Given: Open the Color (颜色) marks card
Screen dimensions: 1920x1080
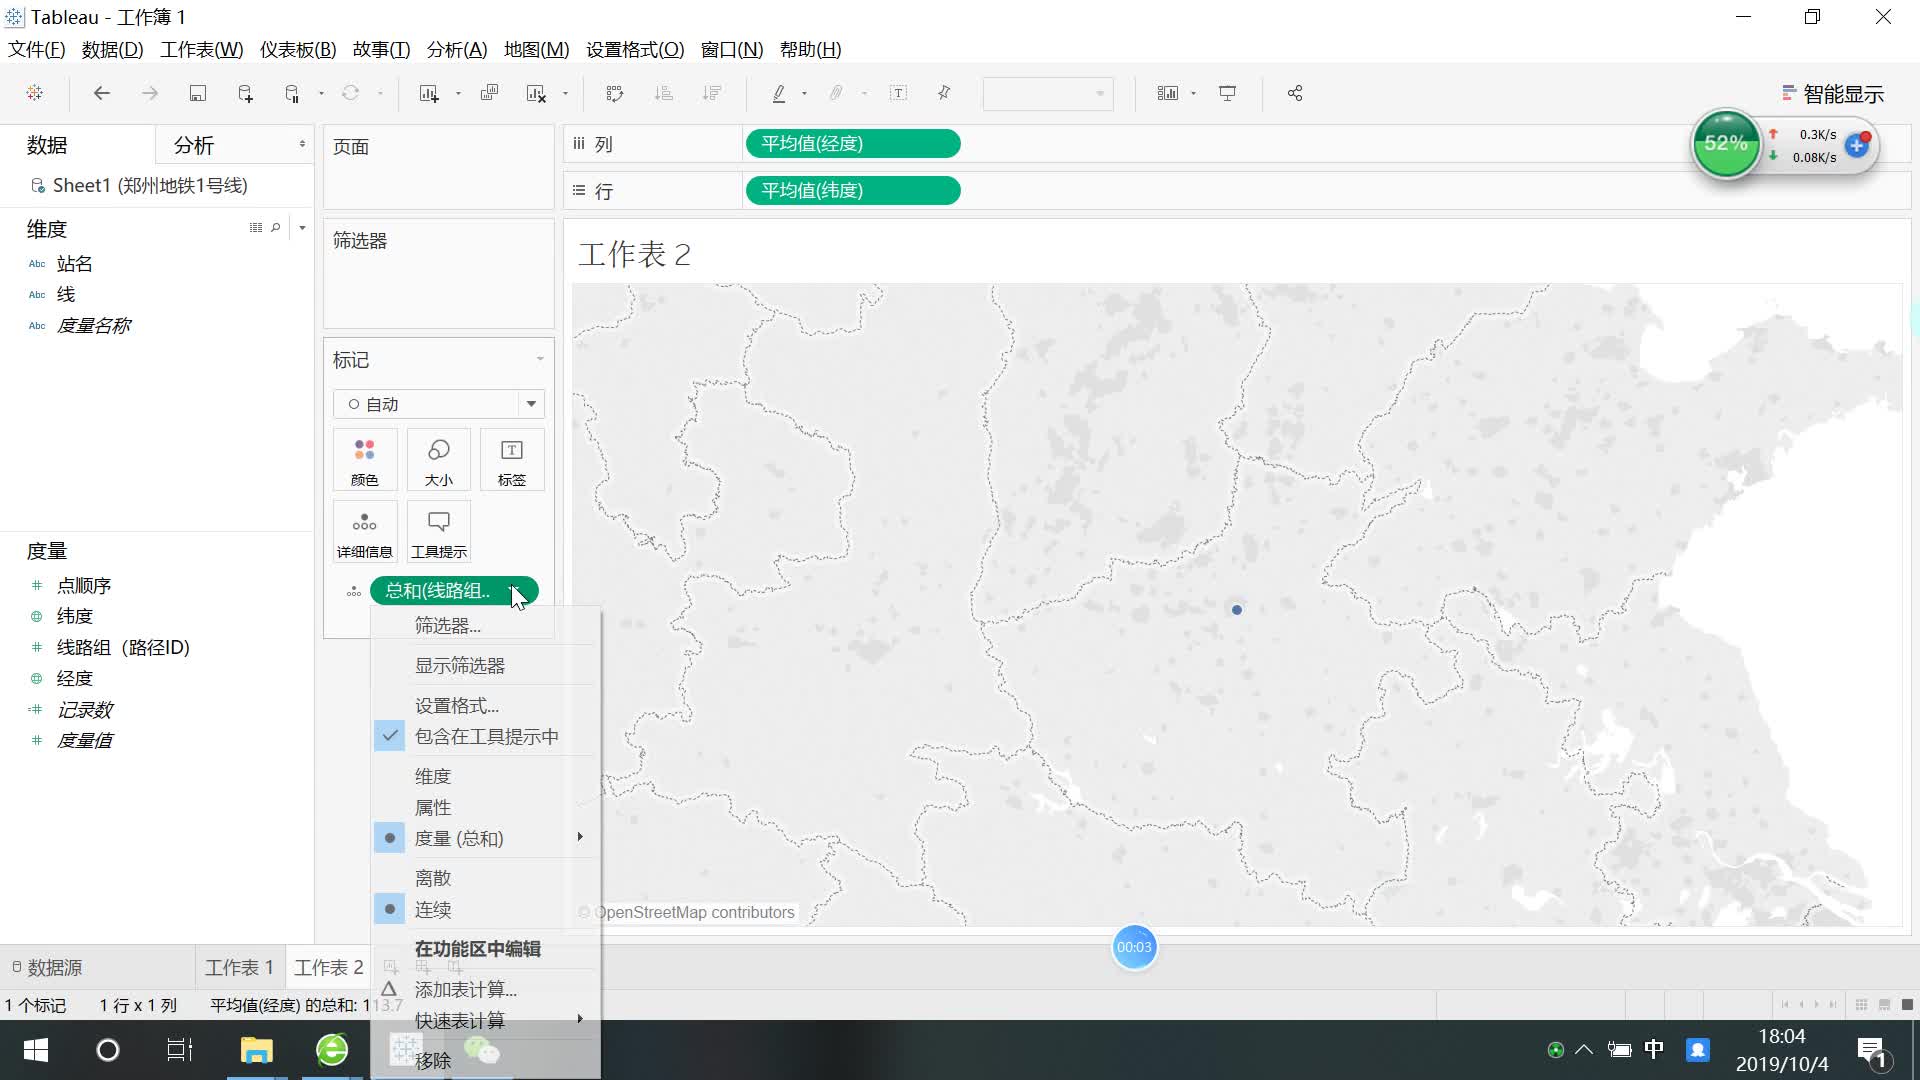Looking at the screenshot, I should [x=365, y=460].
